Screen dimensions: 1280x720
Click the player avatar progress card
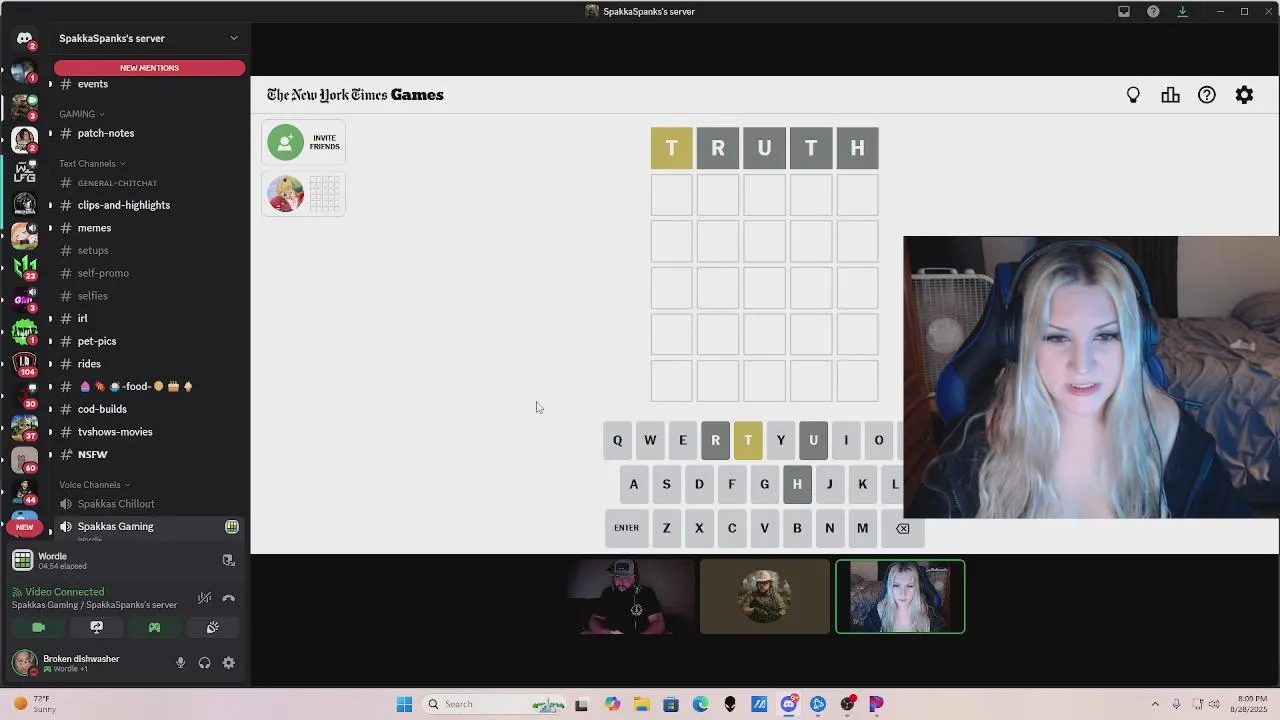[304, 194]
